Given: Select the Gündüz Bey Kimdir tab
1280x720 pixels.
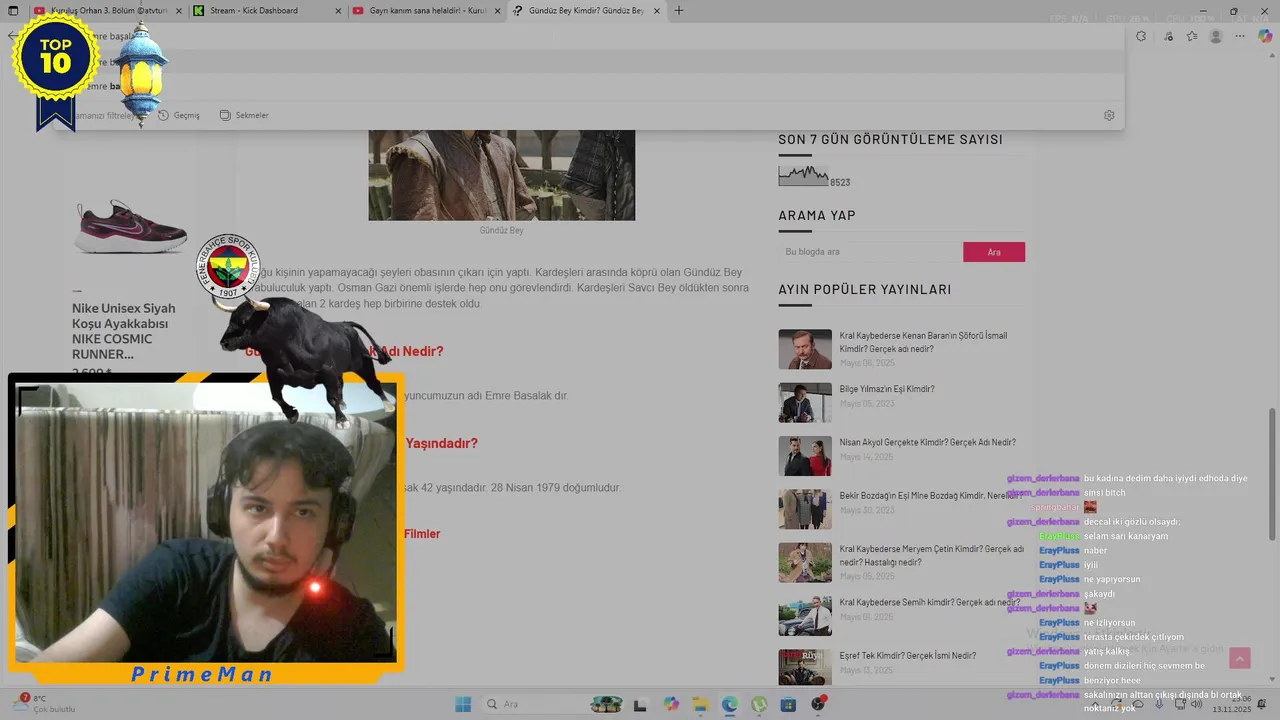Looking at the screenshot, I should click(x=586, y=11).
